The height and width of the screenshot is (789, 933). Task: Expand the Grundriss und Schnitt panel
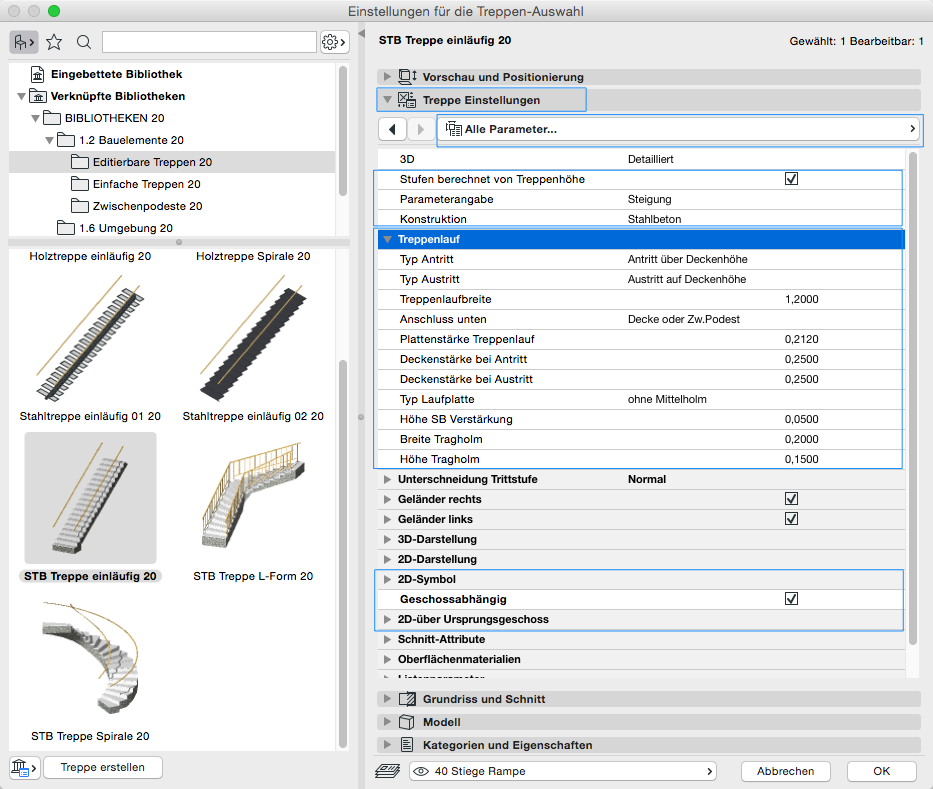(x=387, y=699)
